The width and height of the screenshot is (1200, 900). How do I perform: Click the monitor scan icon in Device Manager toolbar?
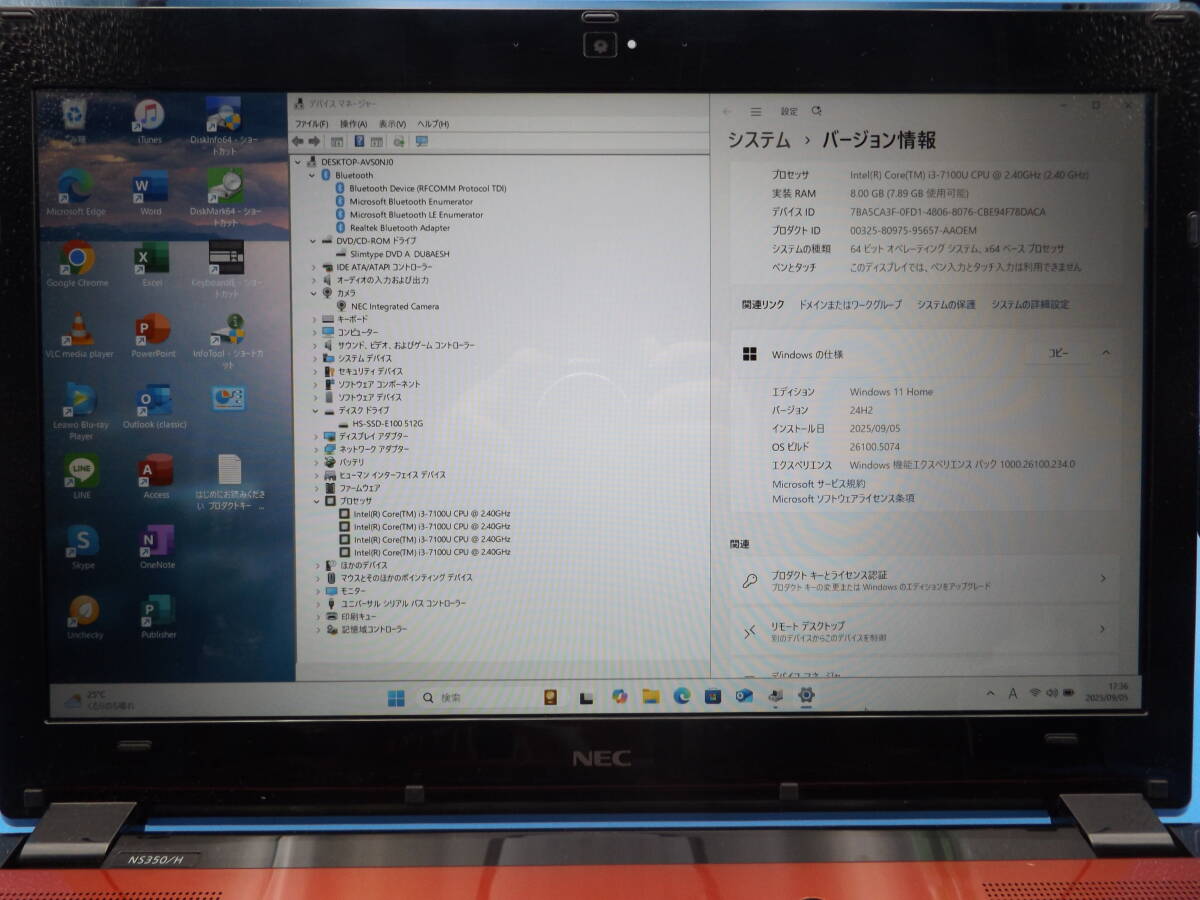point(421,141)
